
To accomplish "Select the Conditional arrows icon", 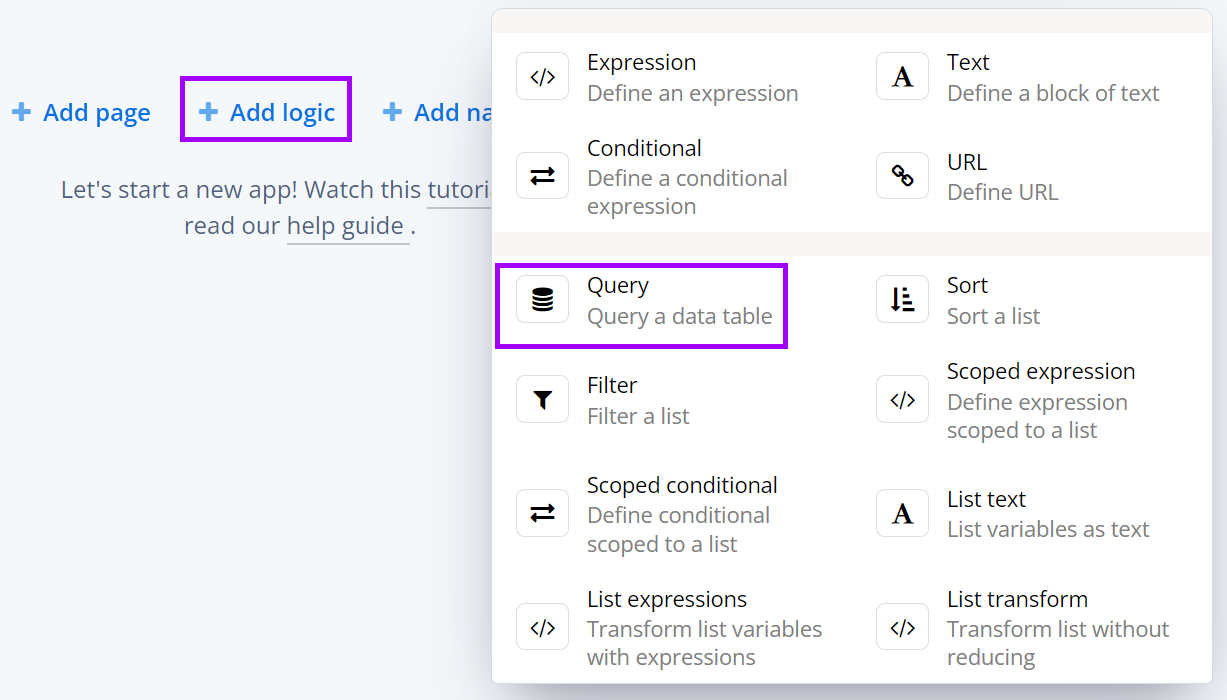I will tap(542, 176).
